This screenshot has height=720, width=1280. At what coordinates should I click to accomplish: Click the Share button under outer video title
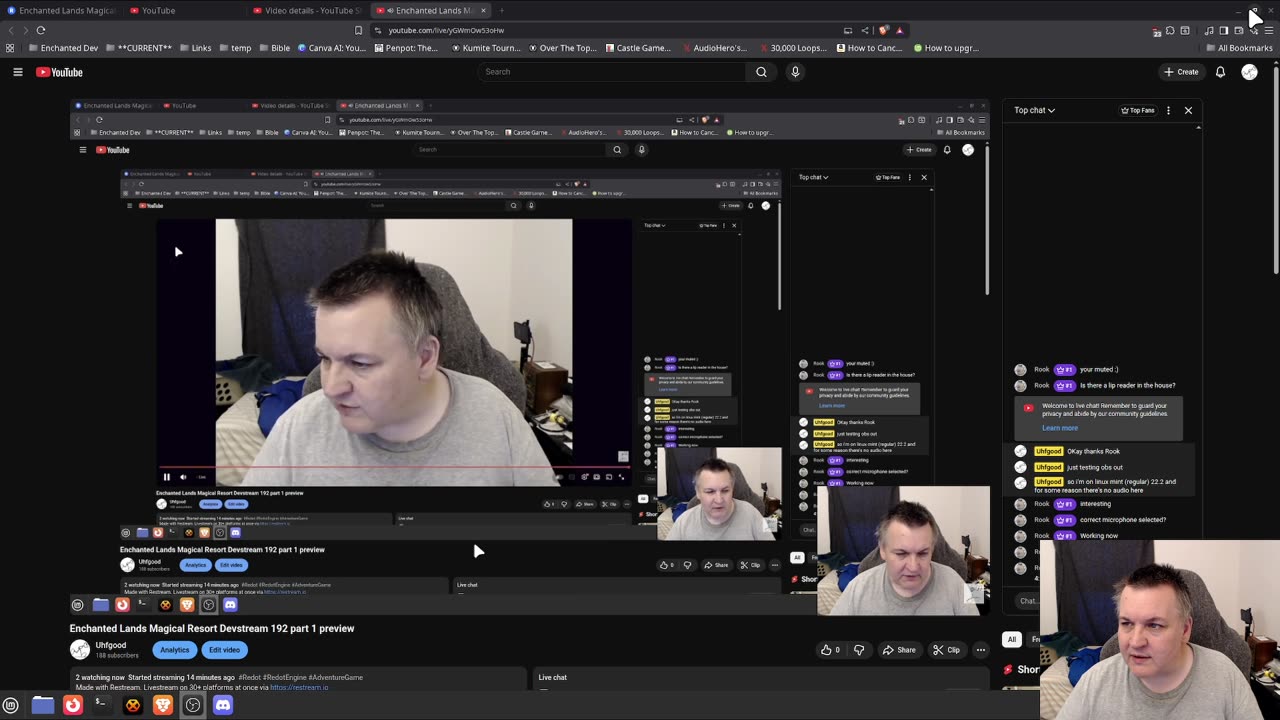(x=898, y=650)
